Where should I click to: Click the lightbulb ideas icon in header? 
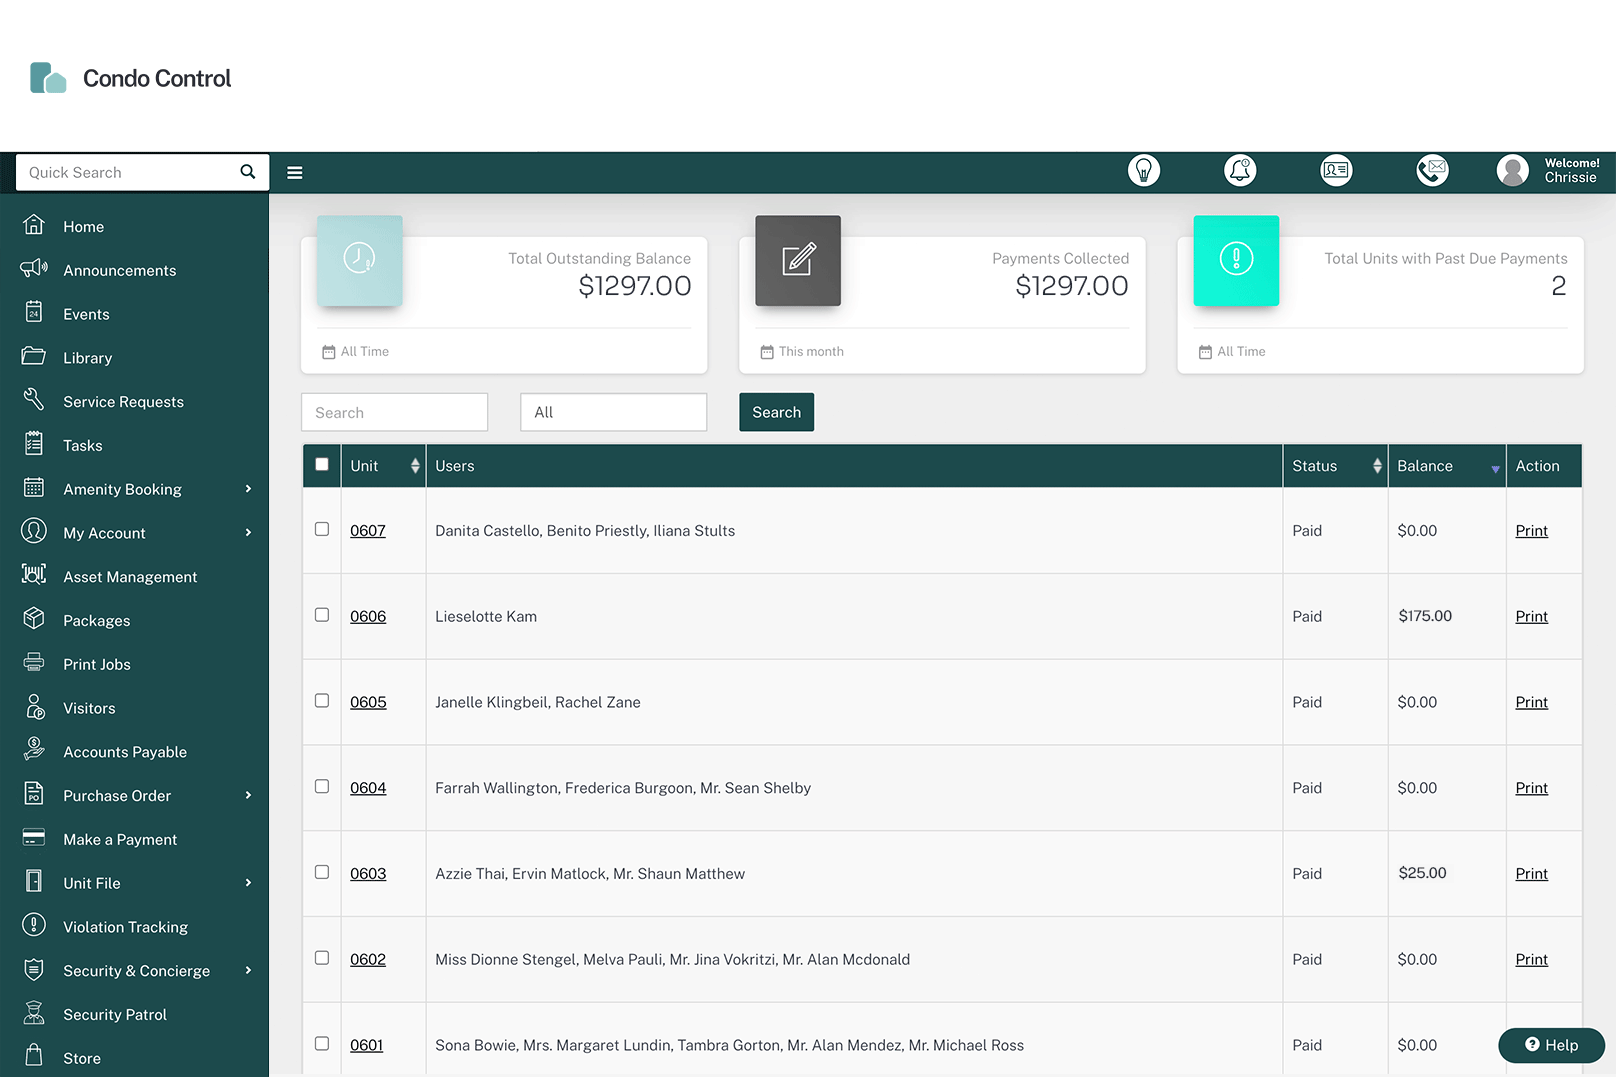1143,171
